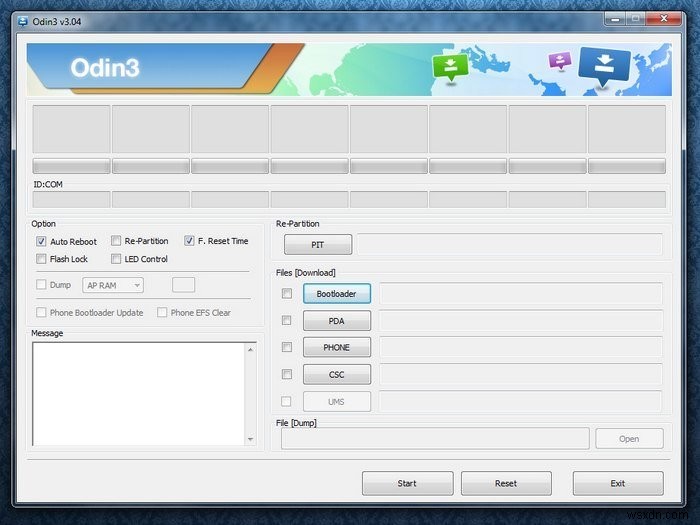Click Open in File Dump section
Screen dimensions: 700x525
tap(629, 439)
